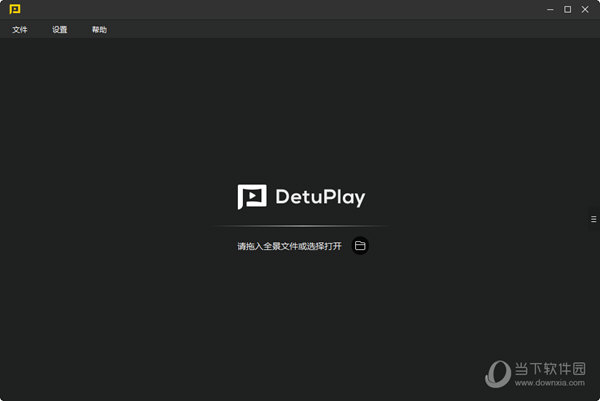Viewport: 600px width, 401px height.
Task: Expand the playlist side panel handle
Action: coord(594,219)
